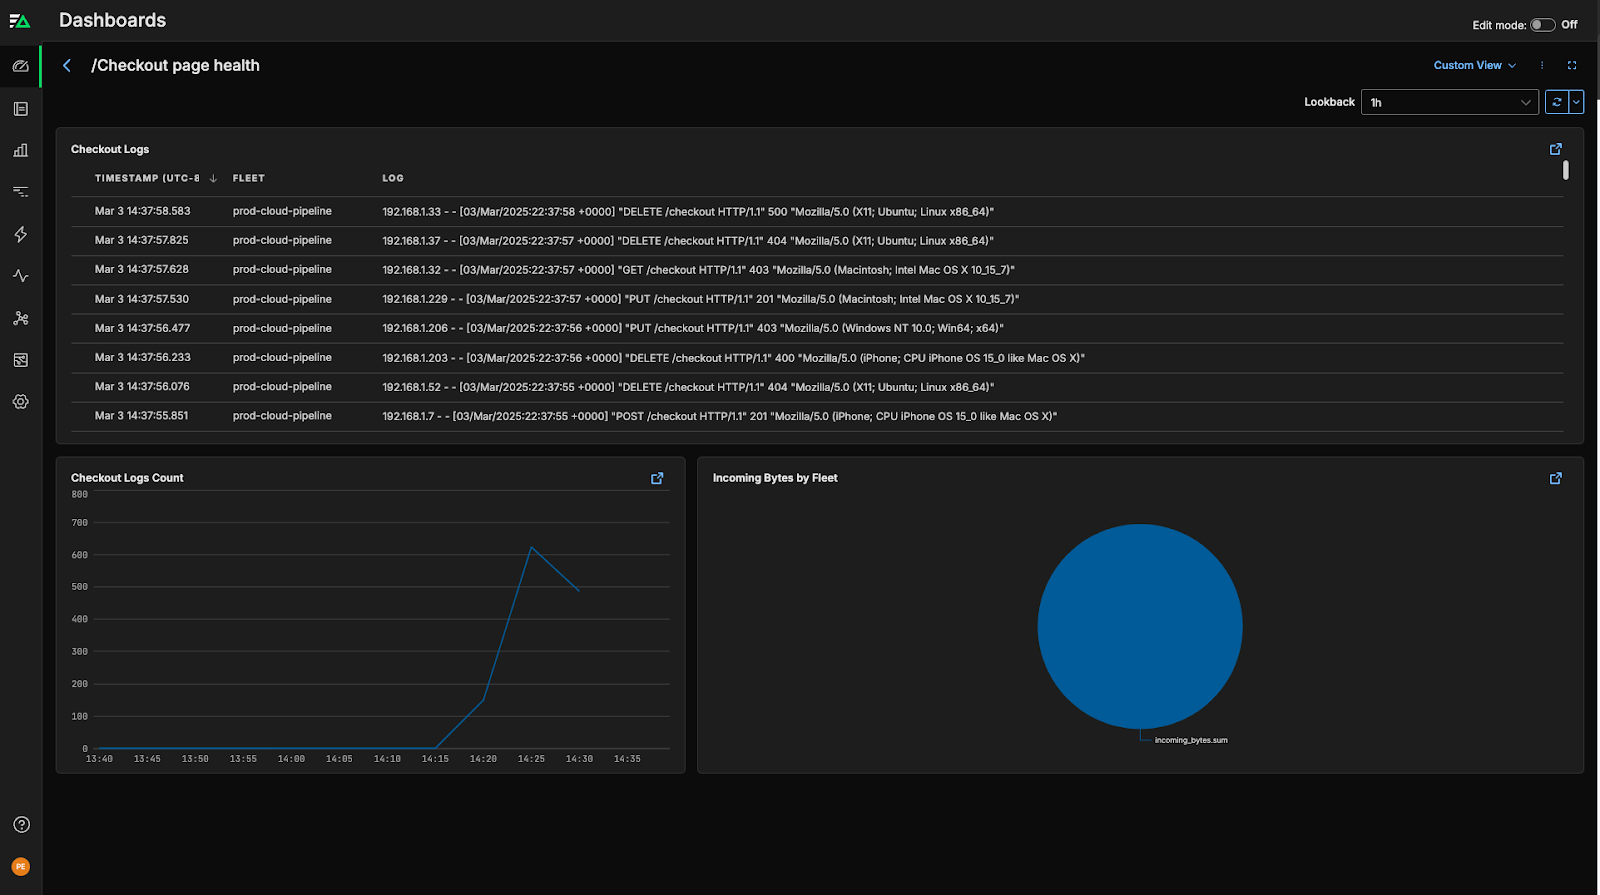Pop out Incoming Bytes by Fleet panel

coord(1555,478)
